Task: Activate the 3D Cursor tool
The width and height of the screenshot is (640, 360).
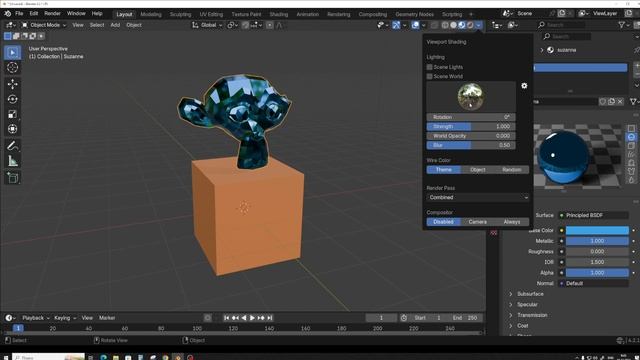Action: pos(13,68)
